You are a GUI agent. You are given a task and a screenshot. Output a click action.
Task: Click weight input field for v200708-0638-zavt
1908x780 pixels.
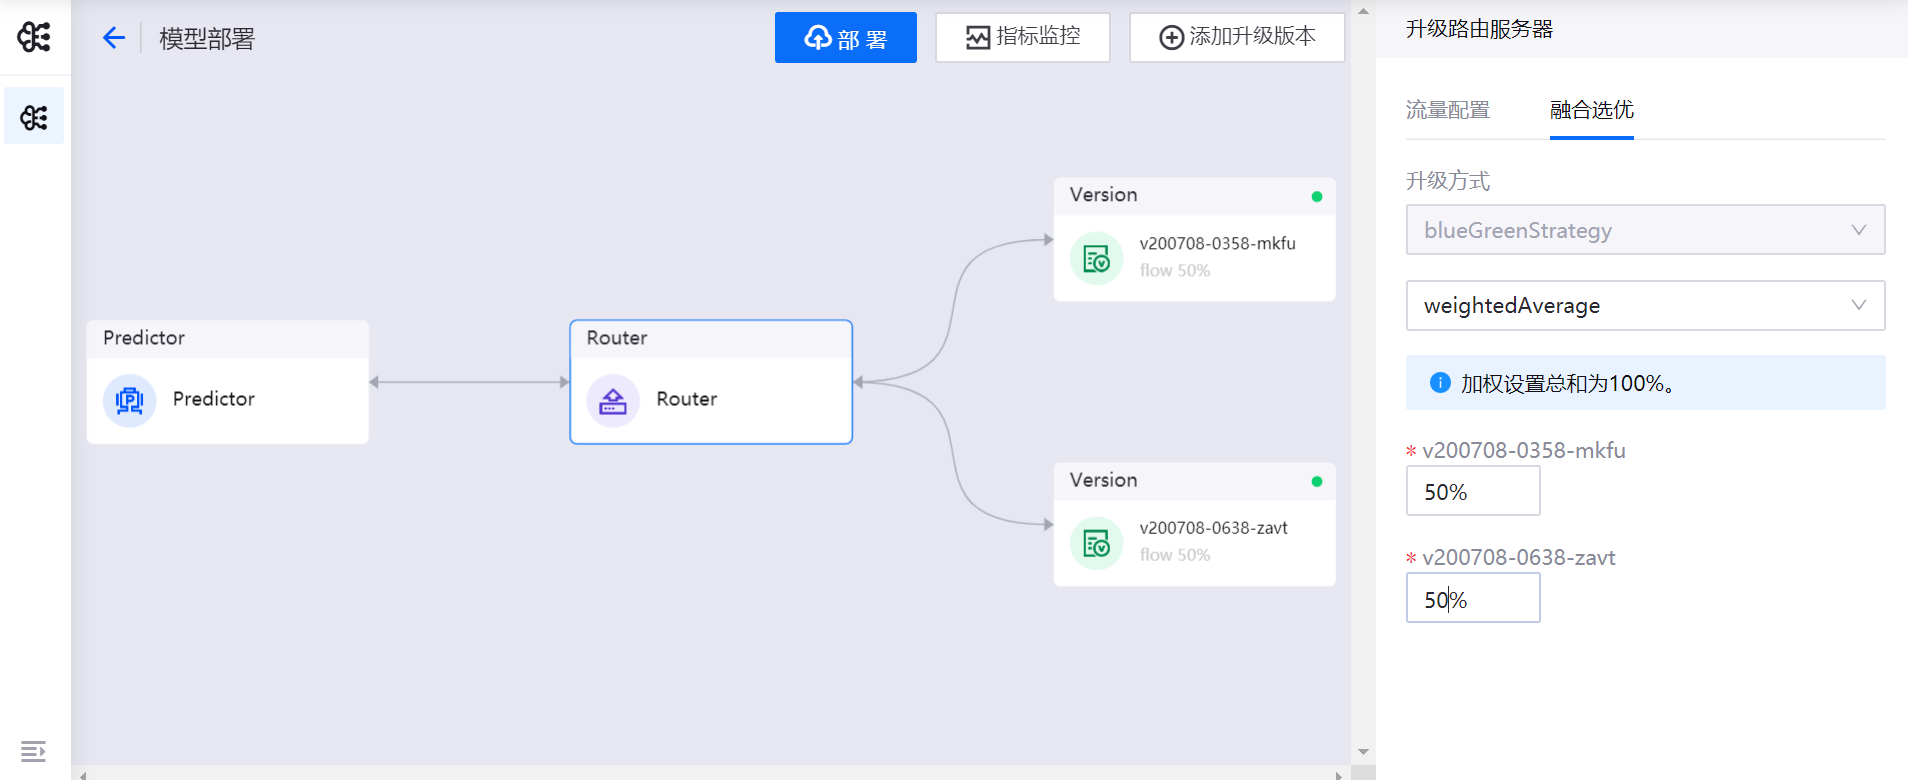click(x=1473, y=599)
